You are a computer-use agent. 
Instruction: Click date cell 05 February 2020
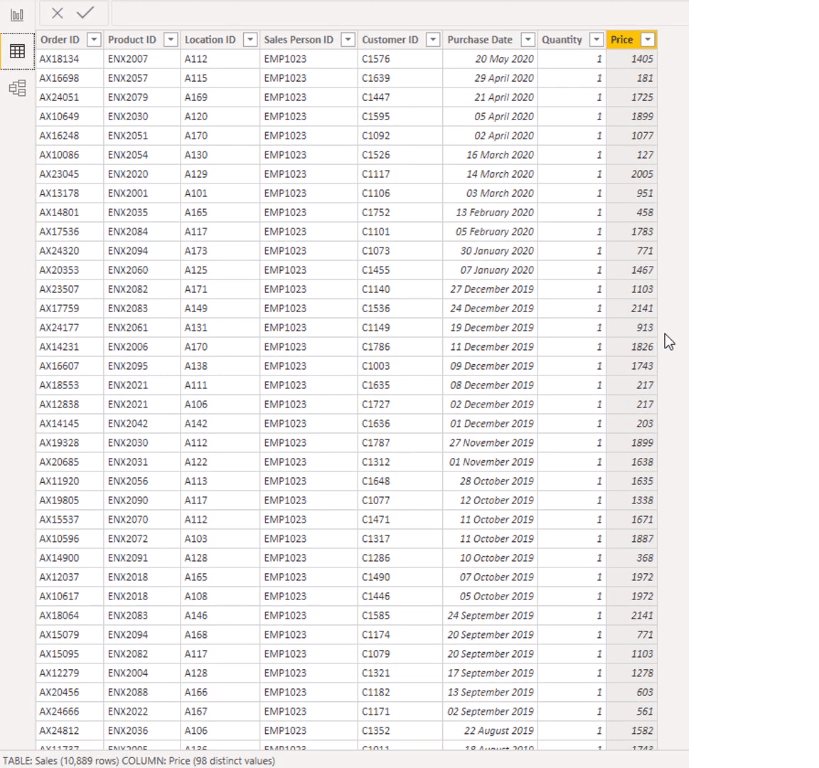coord(490,232)
